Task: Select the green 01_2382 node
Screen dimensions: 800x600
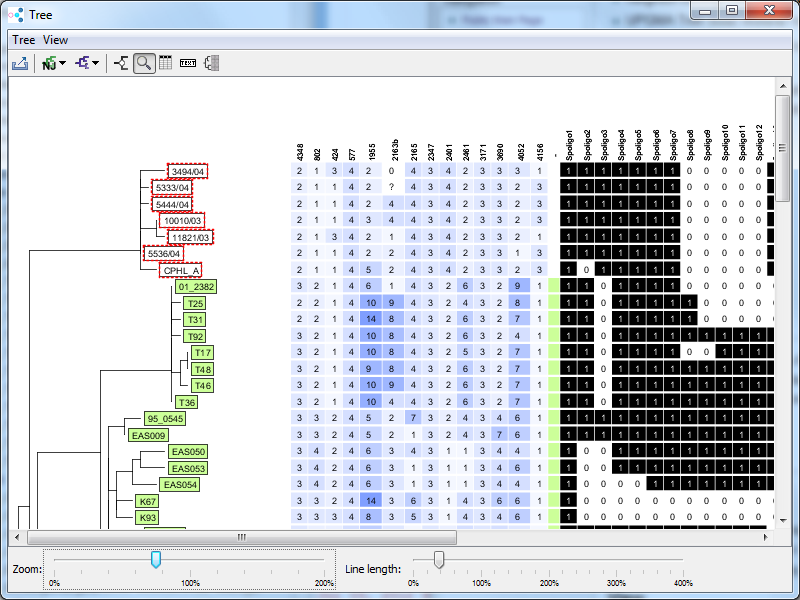Action: (195, 287)
